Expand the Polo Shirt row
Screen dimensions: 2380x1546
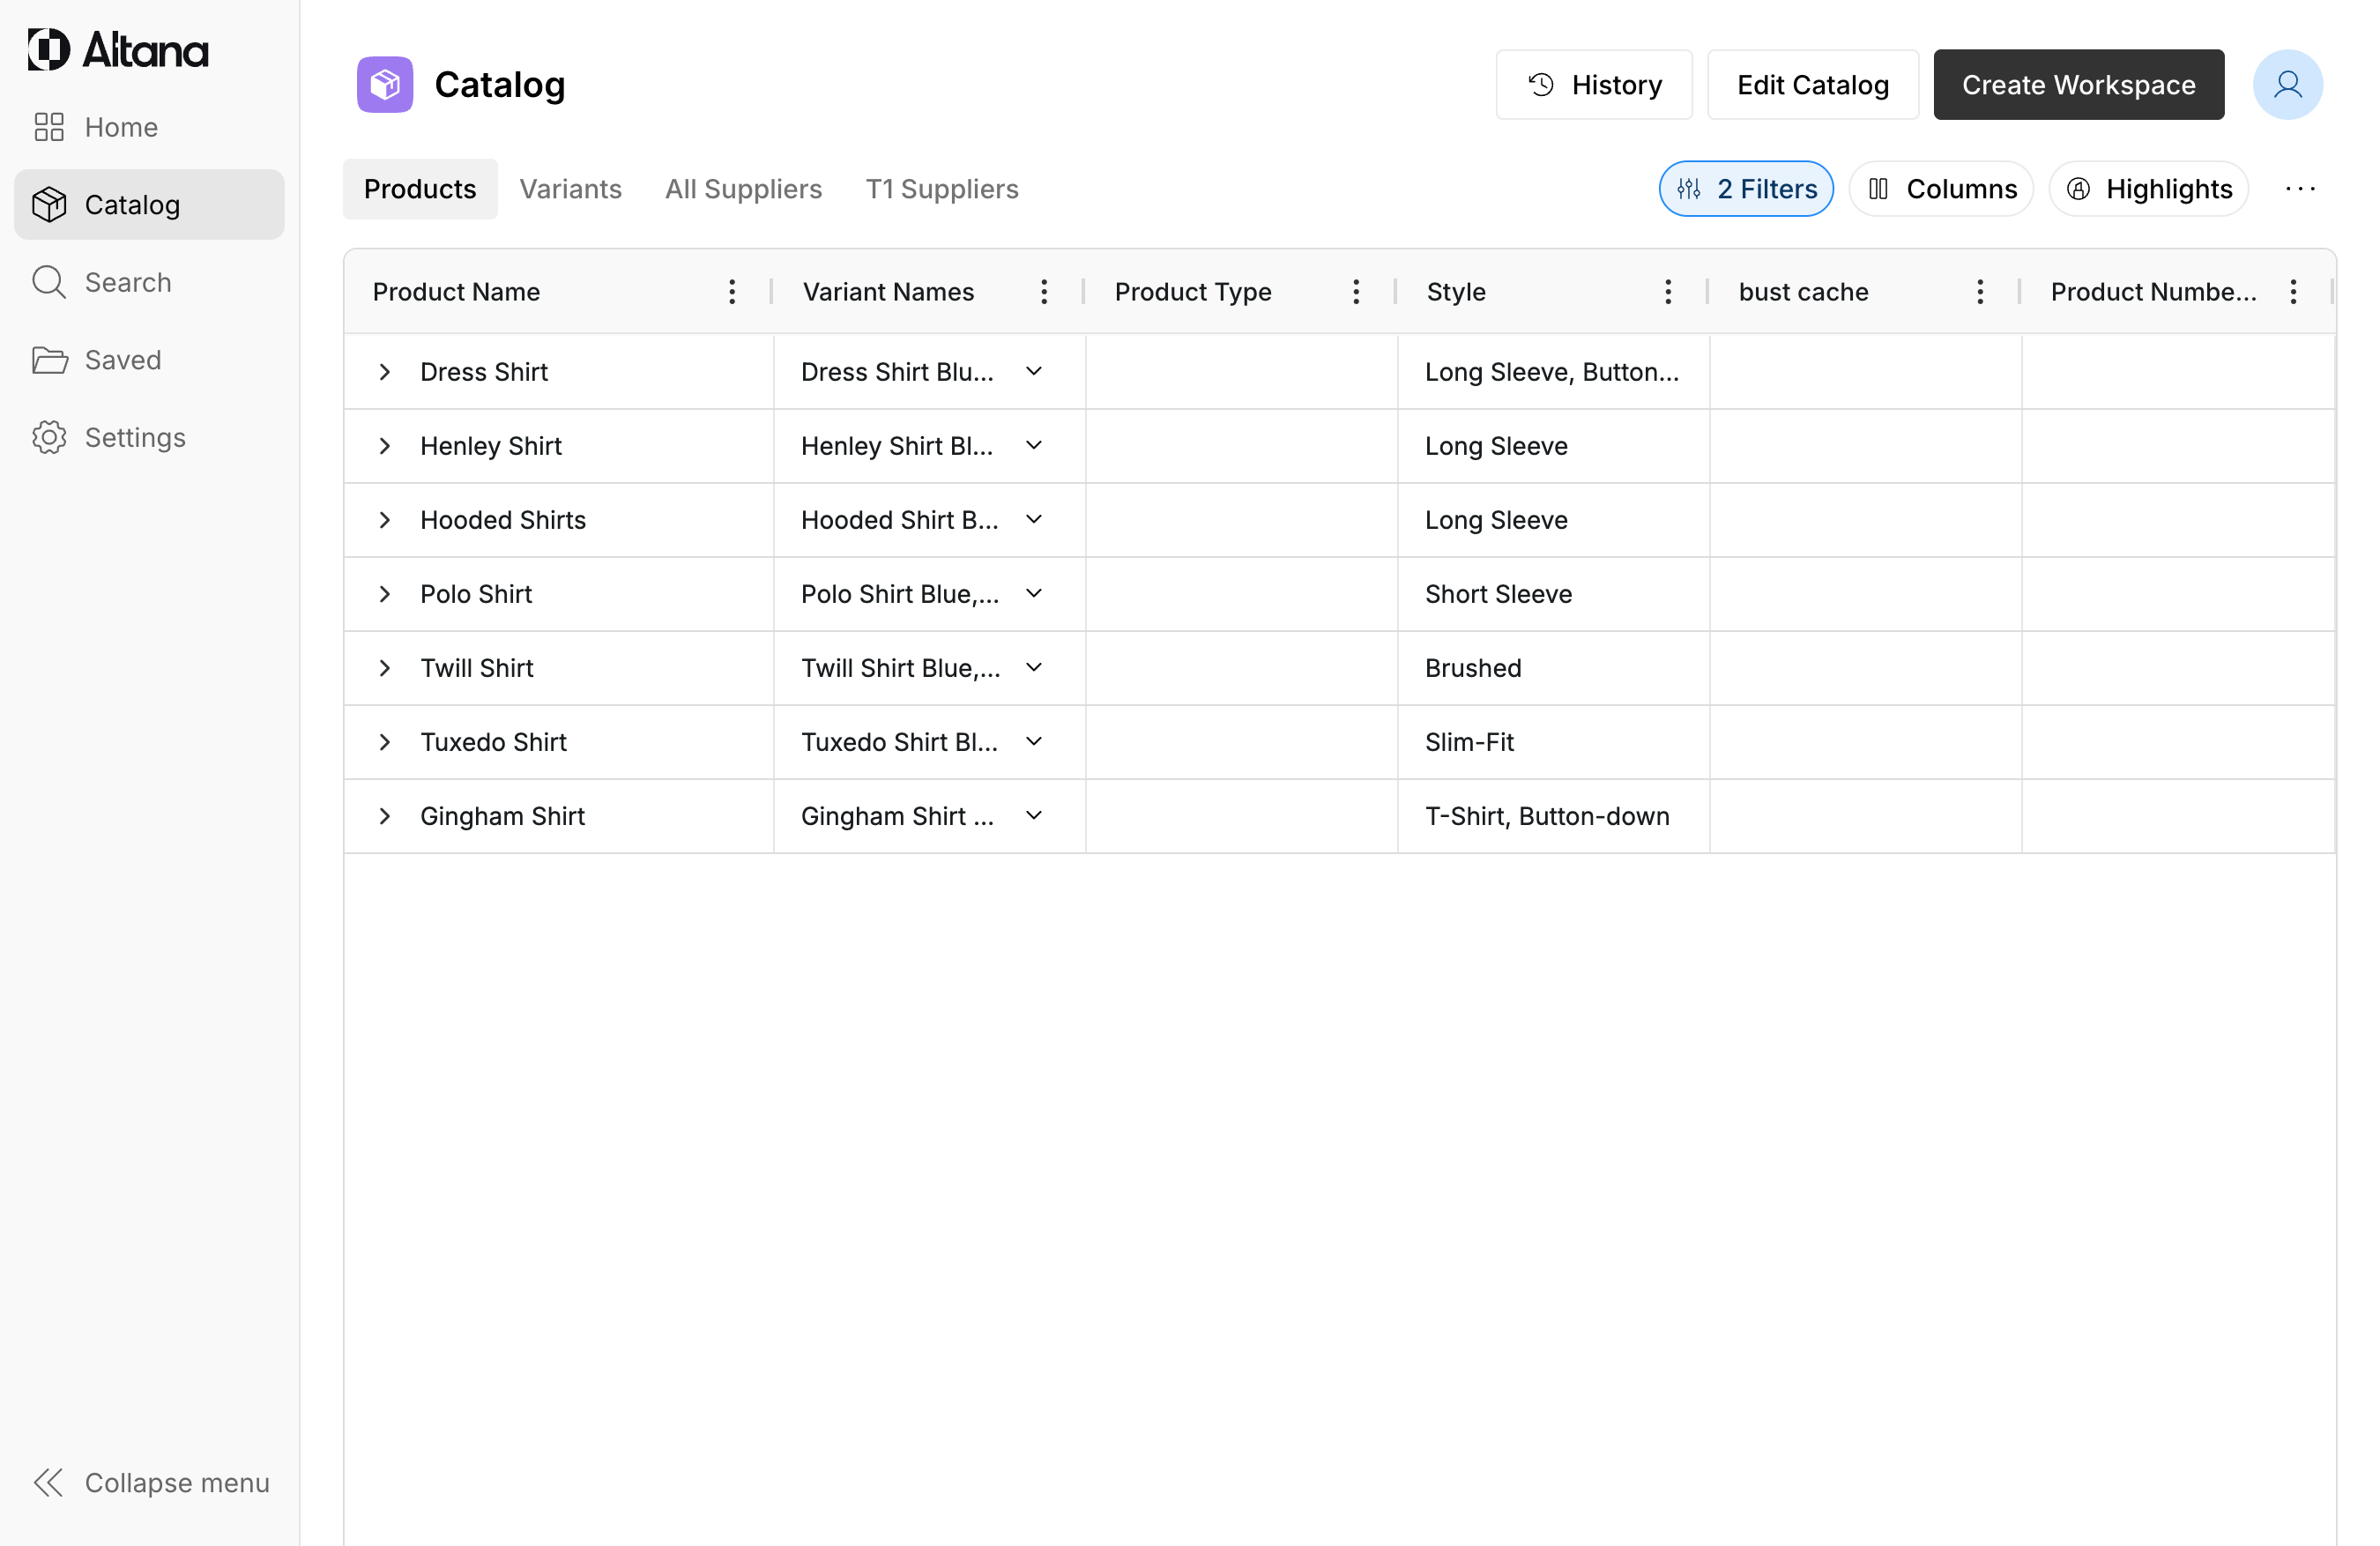click(x=385, y=594)
